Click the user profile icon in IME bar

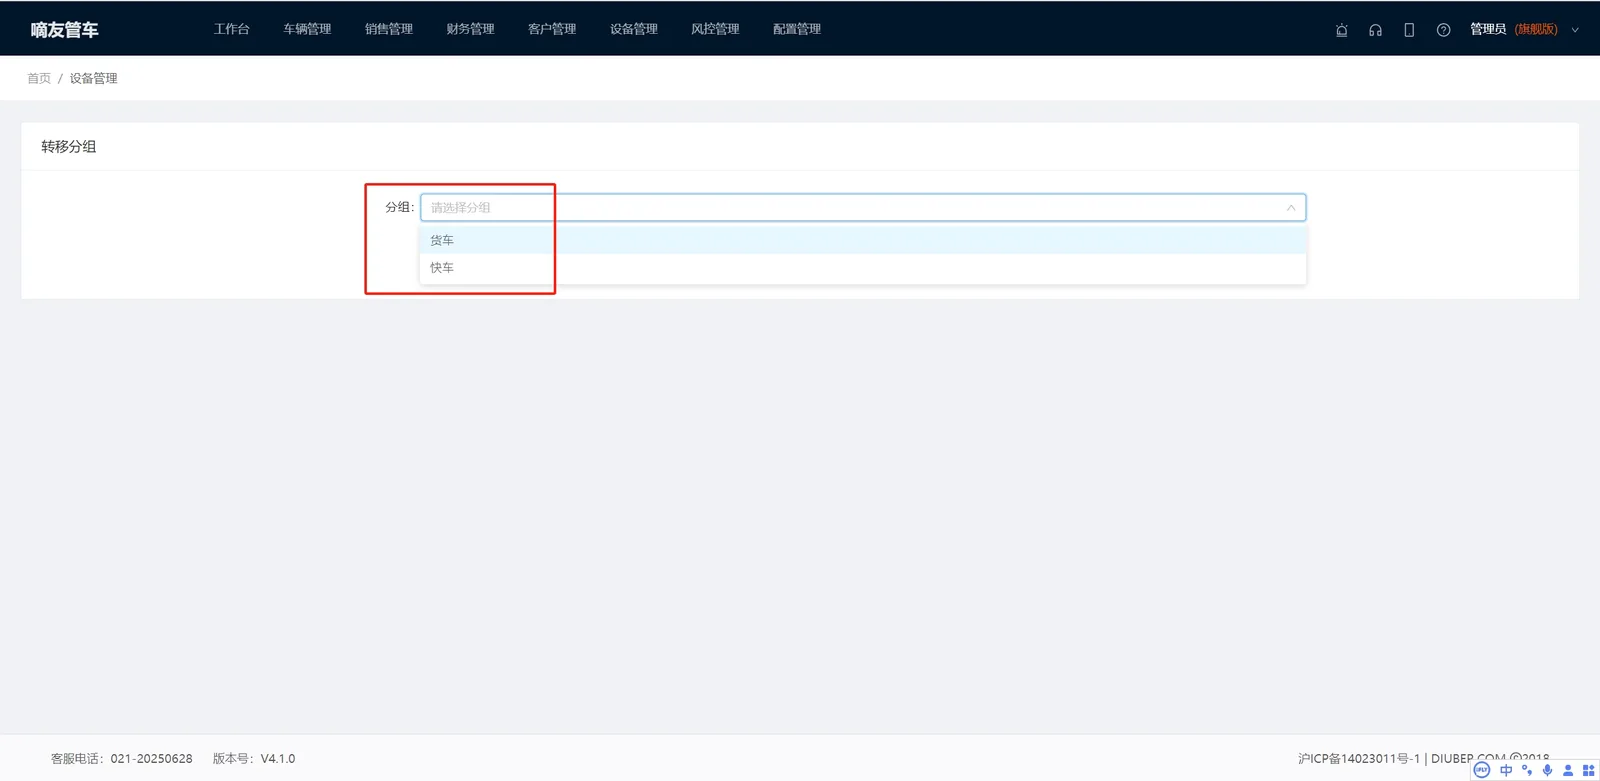1568,770
